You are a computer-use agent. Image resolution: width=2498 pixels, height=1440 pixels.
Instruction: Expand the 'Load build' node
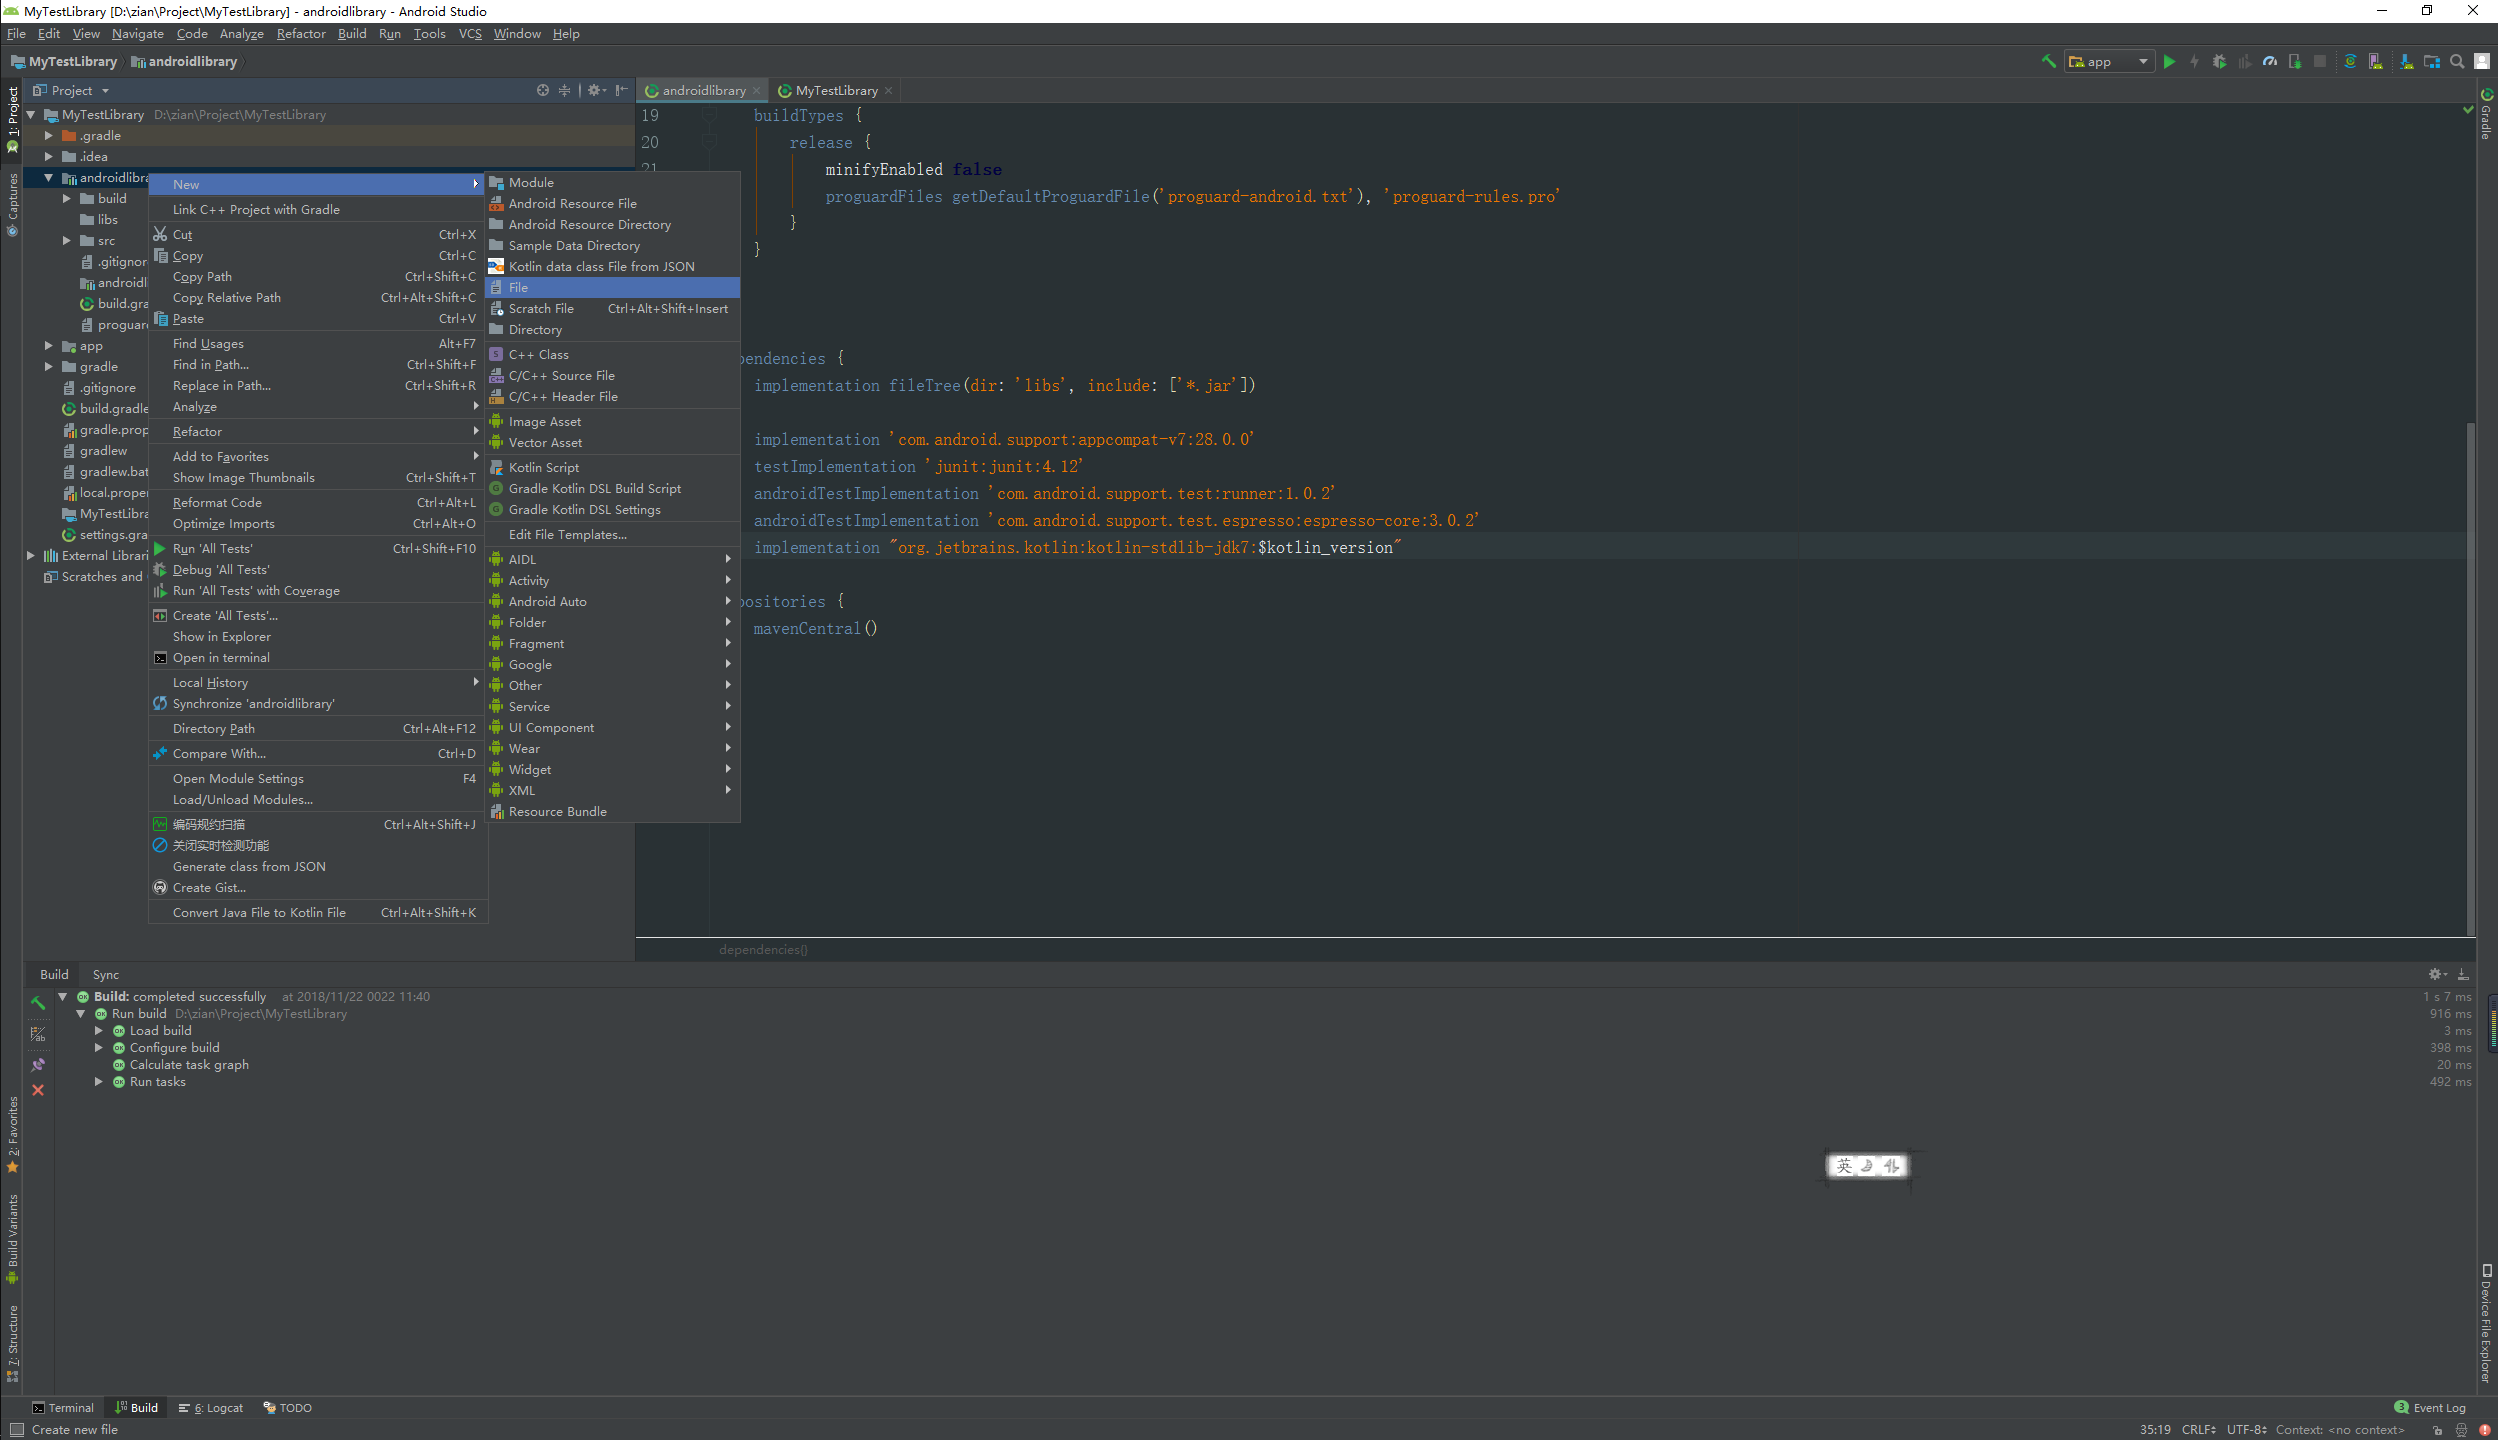coord(99,1030)
